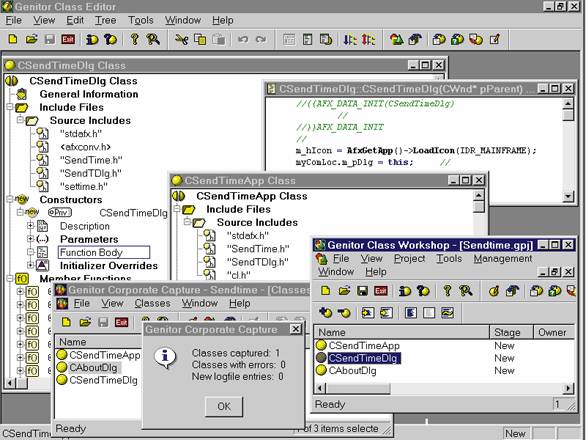
Task: Click Name column header in Workshop list
Action: (x=402, y=332)
